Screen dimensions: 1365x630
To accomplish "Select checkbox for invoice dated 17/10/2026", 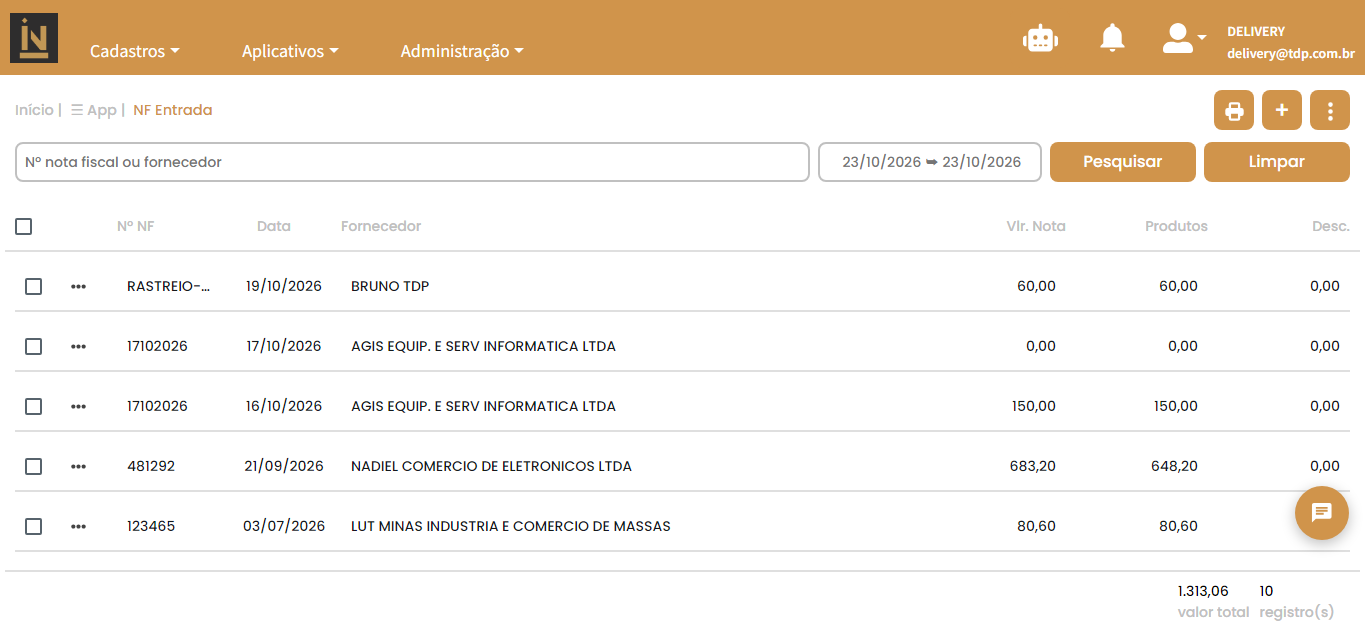I will click(33, 347).
